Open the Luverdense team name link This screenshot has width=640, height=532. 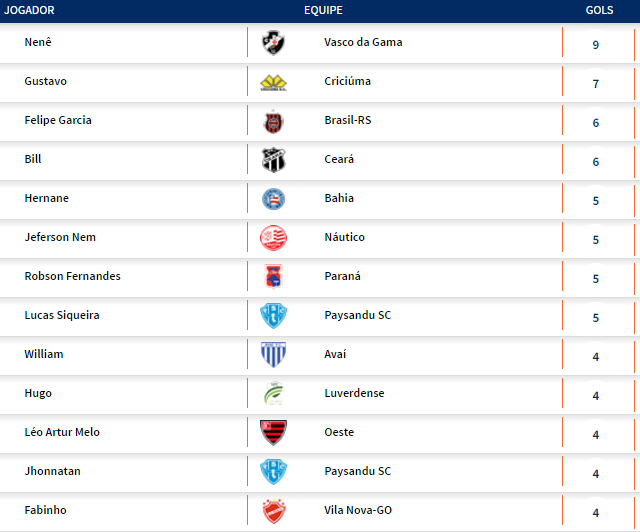(x=354, y=394)
